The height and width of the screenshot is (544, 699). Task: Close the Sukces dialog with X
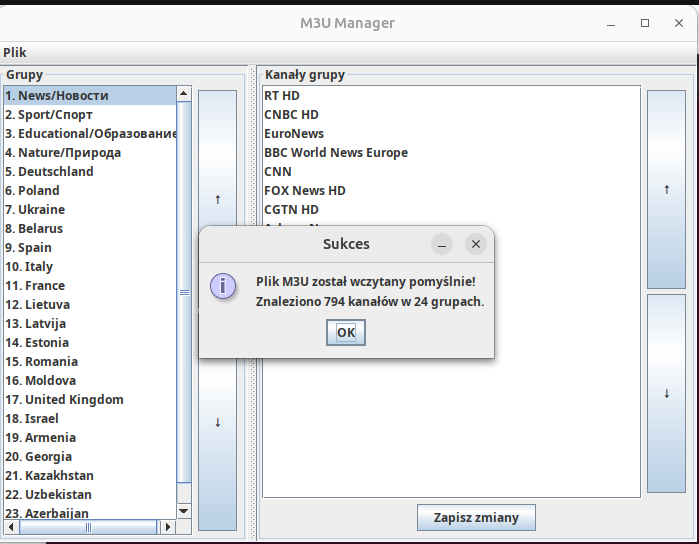coord(476,244)
